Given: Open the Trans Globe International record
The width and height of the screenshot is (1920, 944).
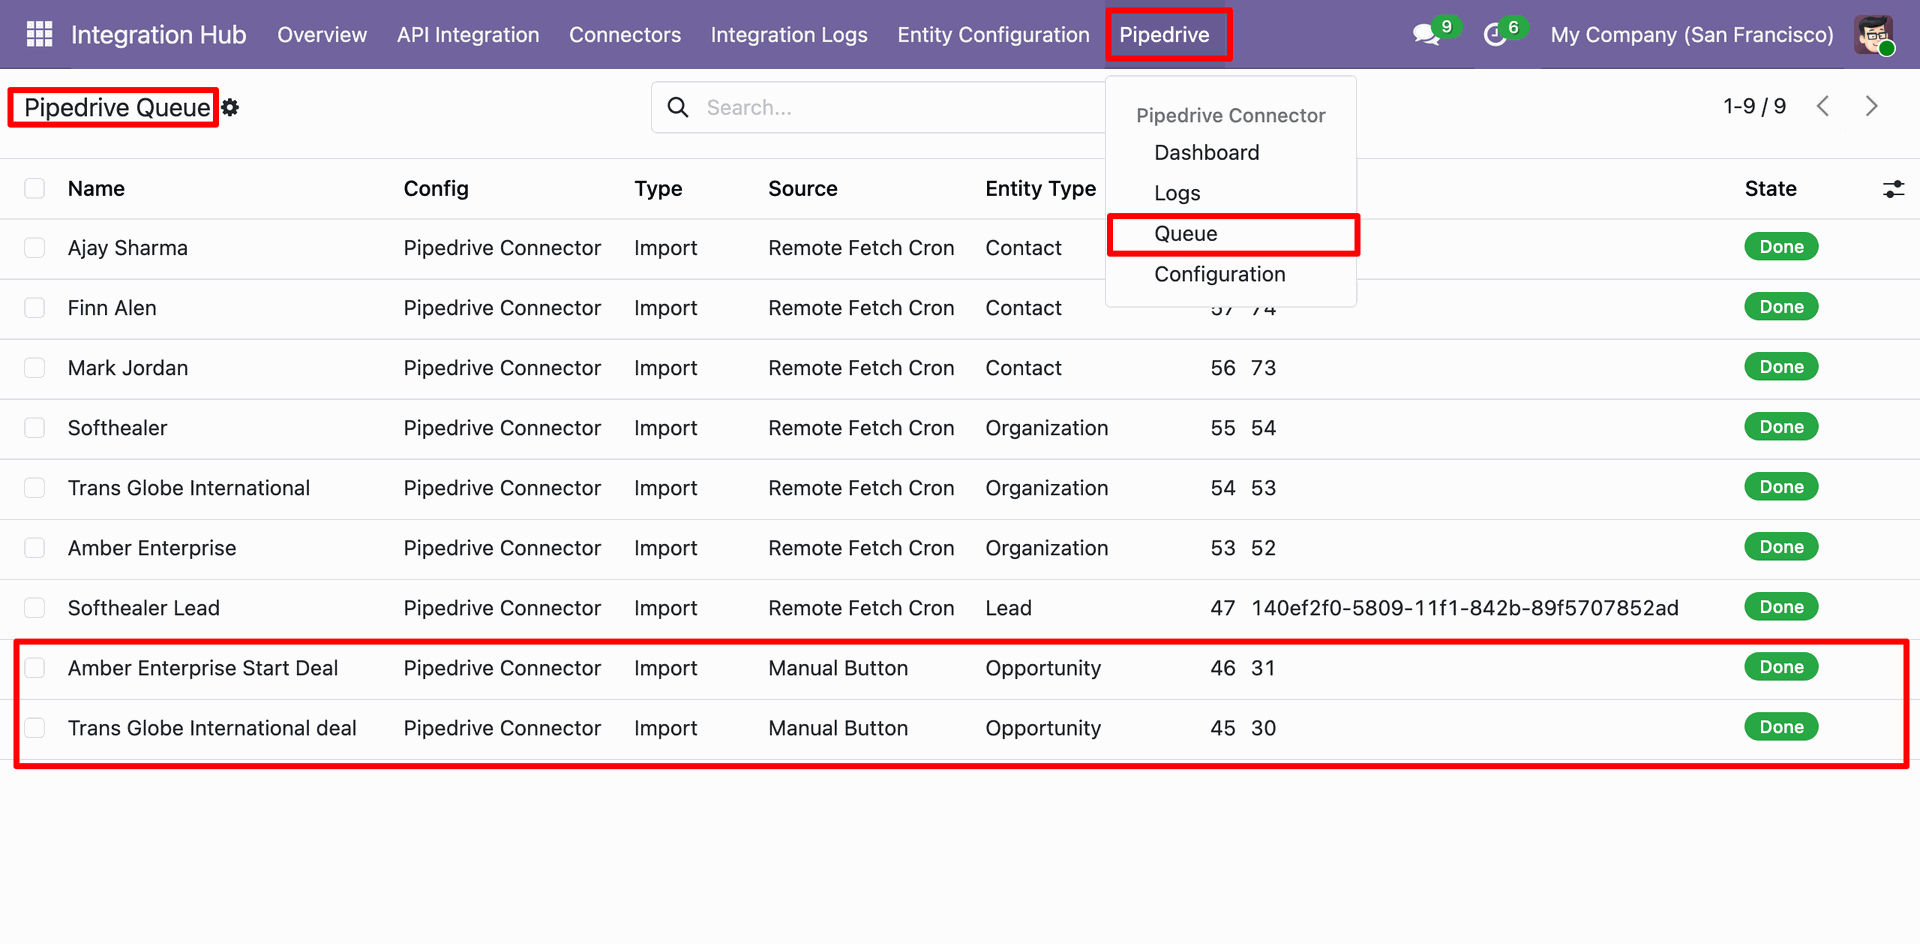Looking at the screenshot, I should [189, 488].
